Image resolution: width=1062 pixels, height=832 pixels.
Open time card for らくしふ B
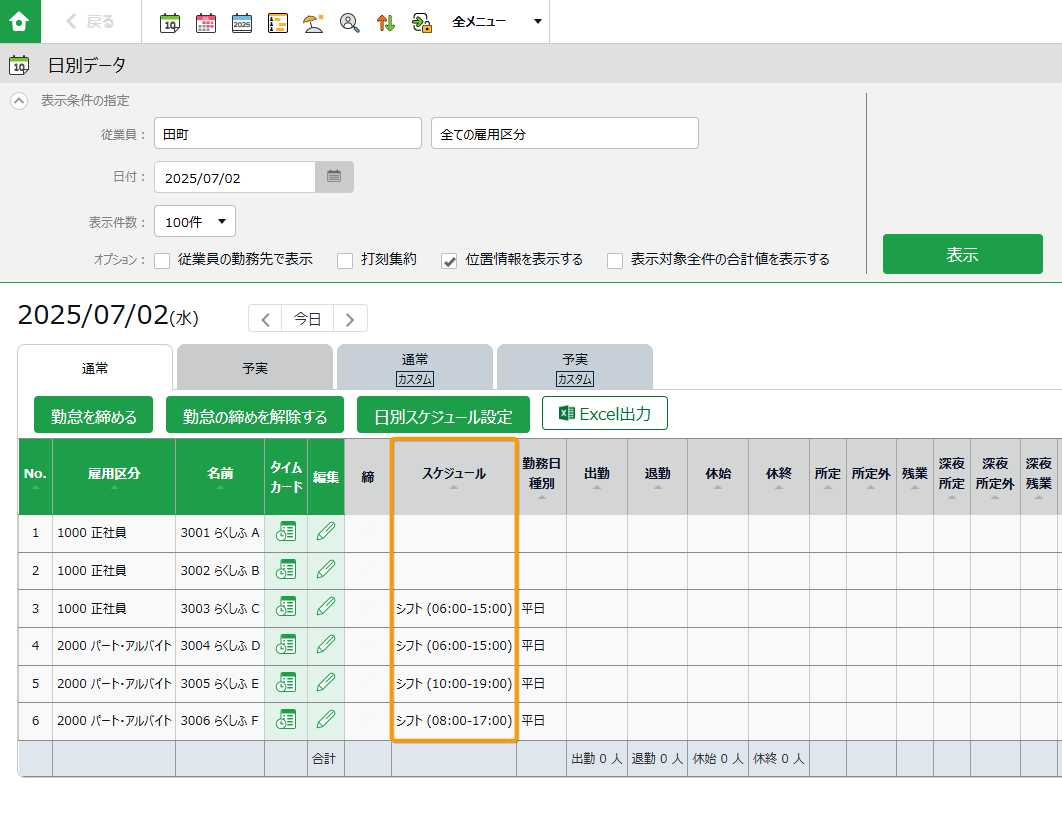286,570
